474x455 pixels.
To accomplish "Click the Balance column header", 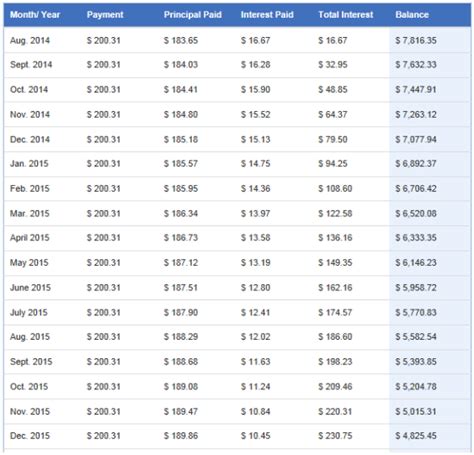I will click(412, 15).
